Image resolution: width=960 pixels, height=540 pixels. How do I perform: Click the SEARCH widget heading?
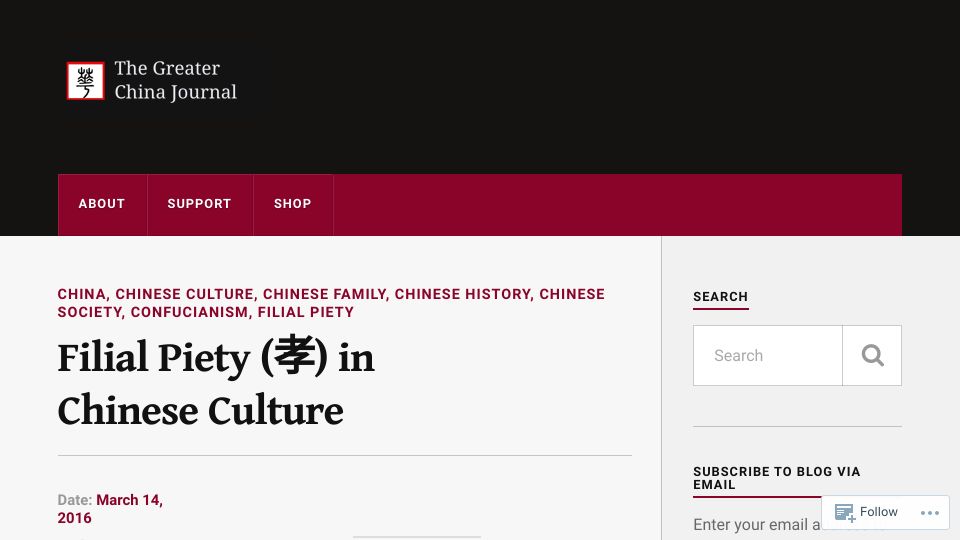point(721,297)
